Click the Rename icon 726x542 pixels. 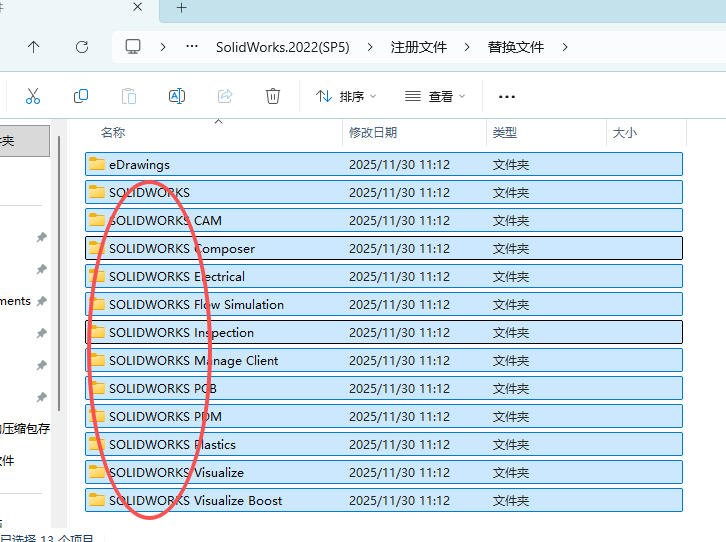click(177, 96)
